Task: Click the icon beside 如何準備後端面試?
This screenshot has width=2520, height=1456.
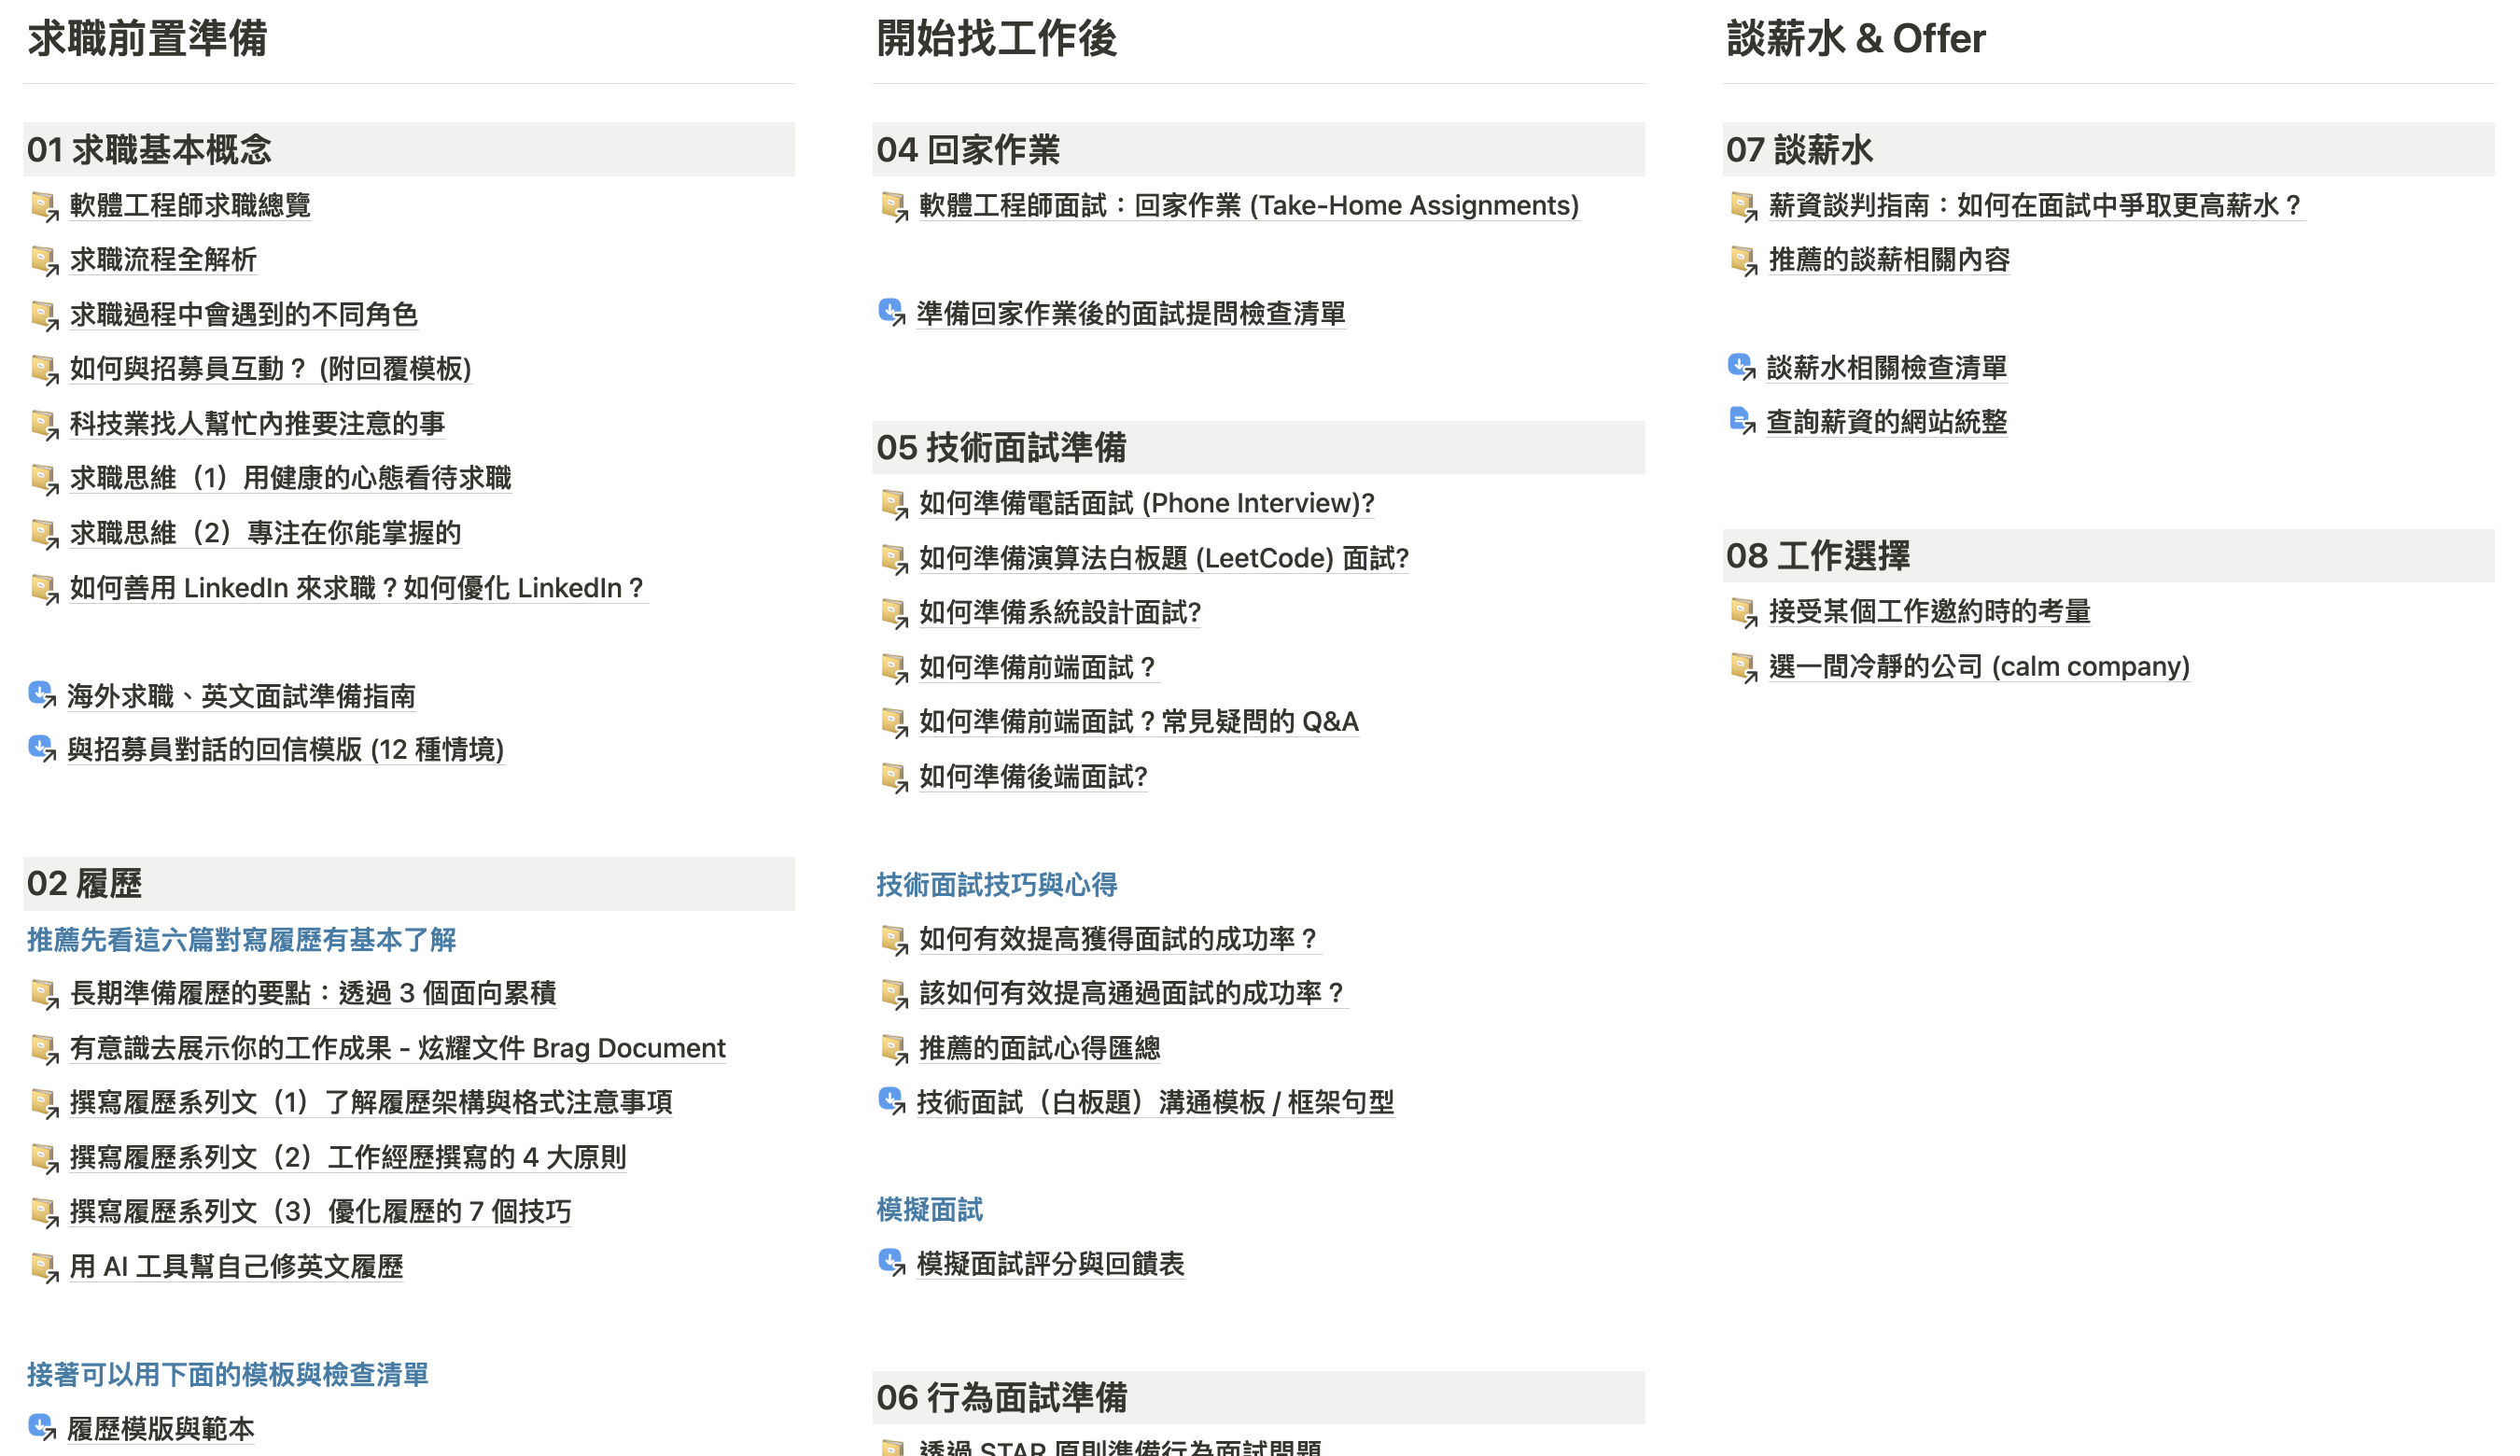Action: [x=894, y=777]
